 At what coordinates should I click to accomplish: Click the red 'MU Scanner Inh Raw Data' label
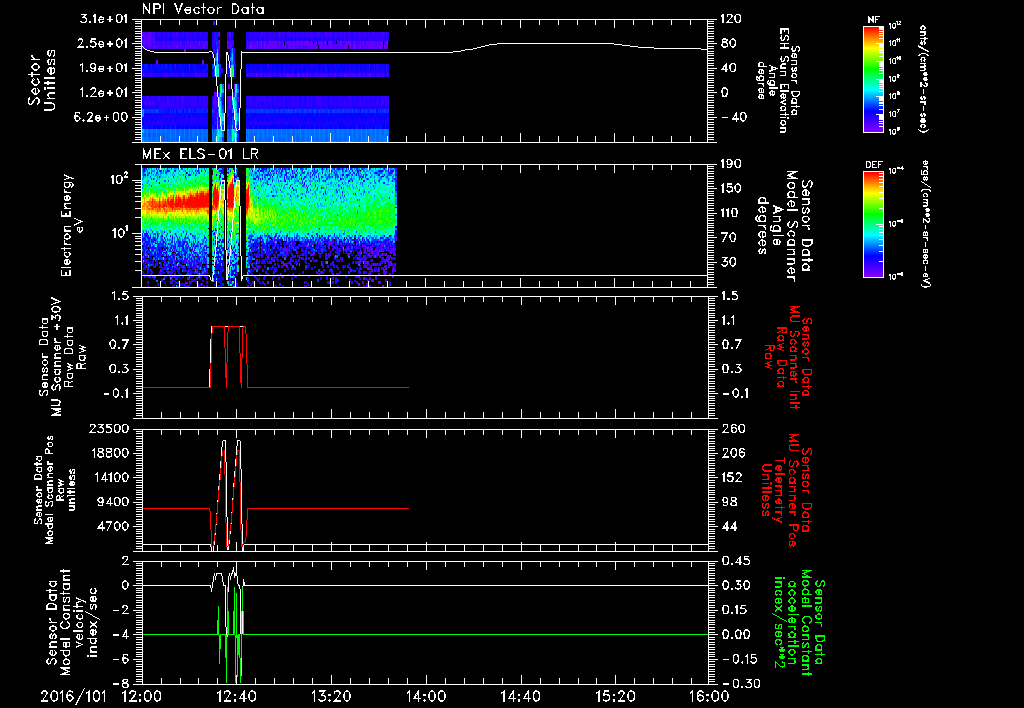(786, 357)
